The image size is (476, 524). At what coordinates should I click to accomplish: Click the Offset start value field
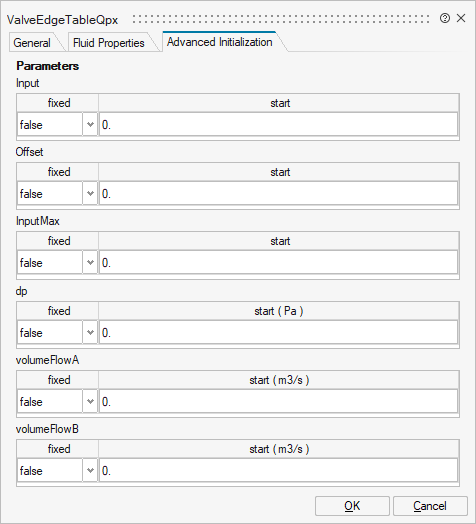click(x=278, y=193)
